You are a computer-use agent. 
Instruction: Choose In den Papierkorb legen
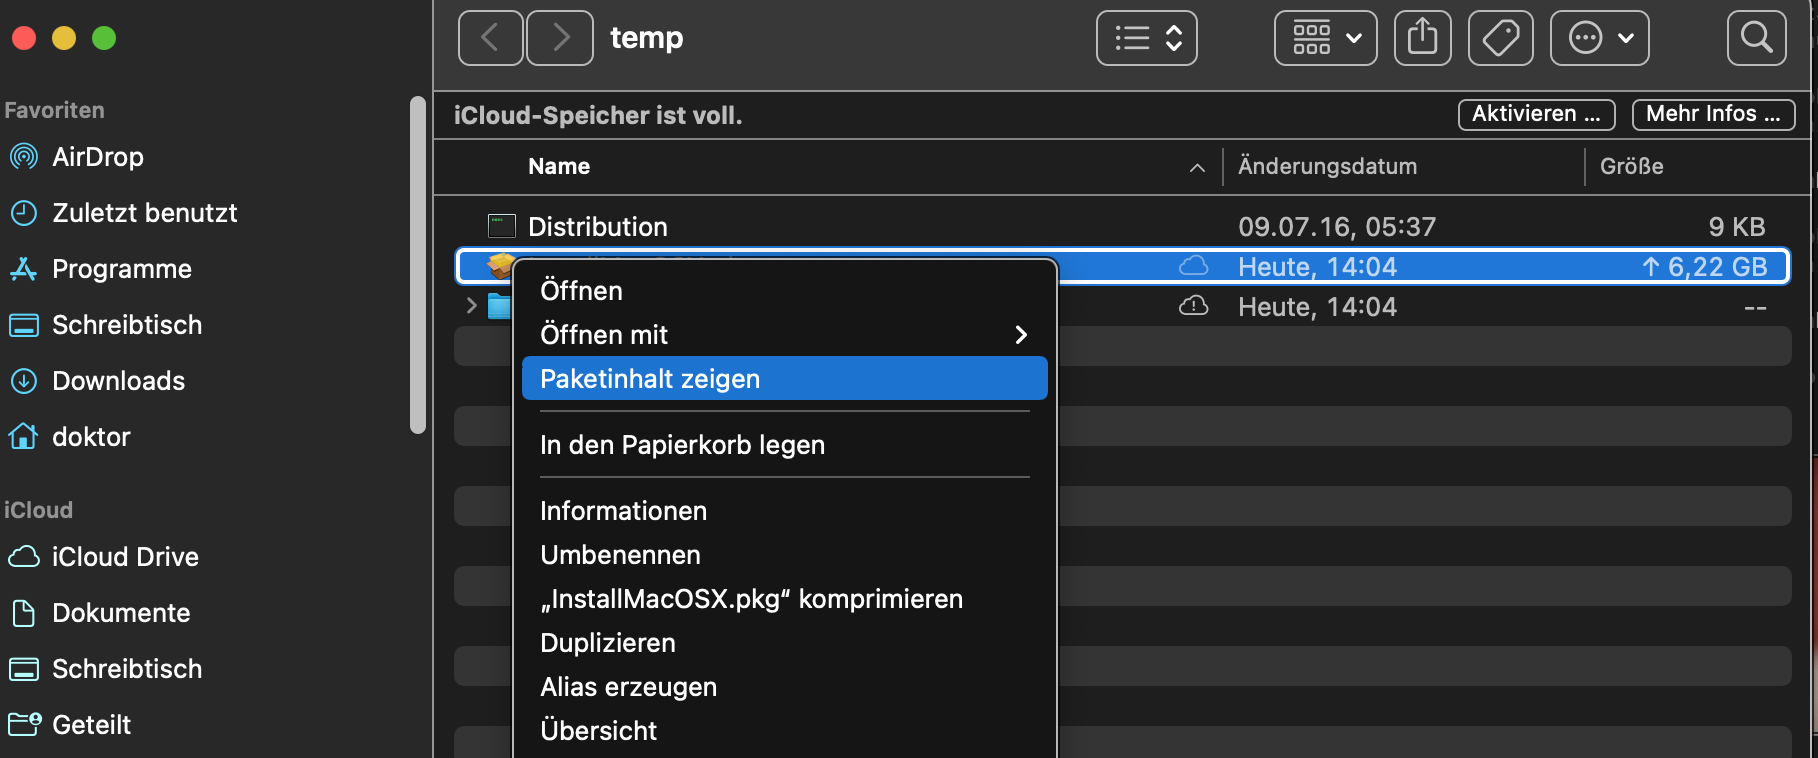[682, 445]
